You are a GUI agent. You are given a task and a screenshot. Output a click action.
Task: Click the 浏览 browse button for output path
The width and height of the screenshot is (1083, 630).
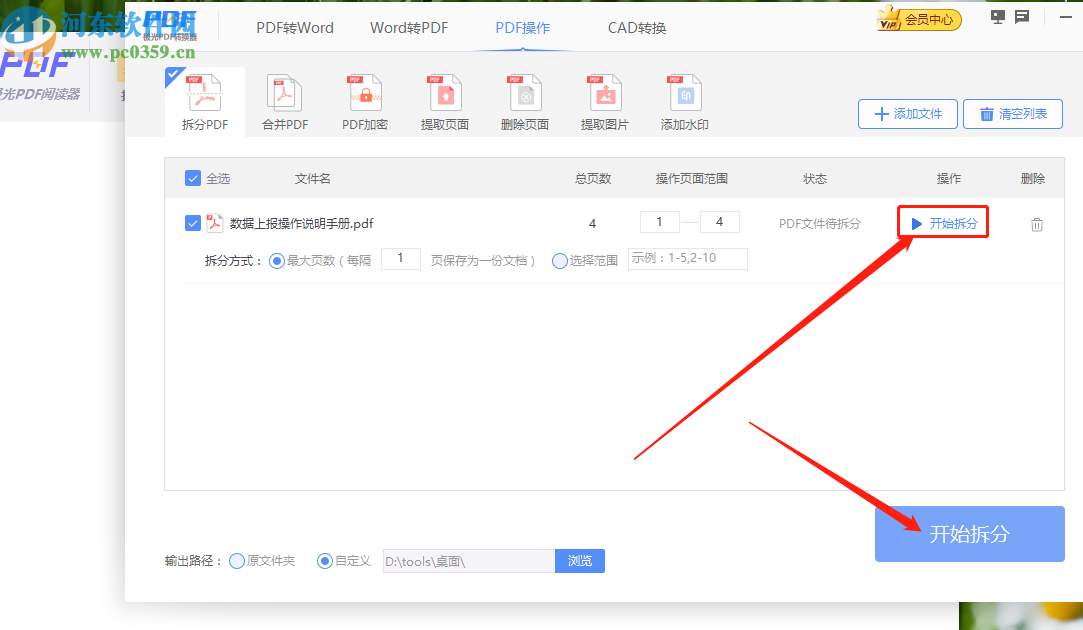pyautogui.click(x=580, y=560)
